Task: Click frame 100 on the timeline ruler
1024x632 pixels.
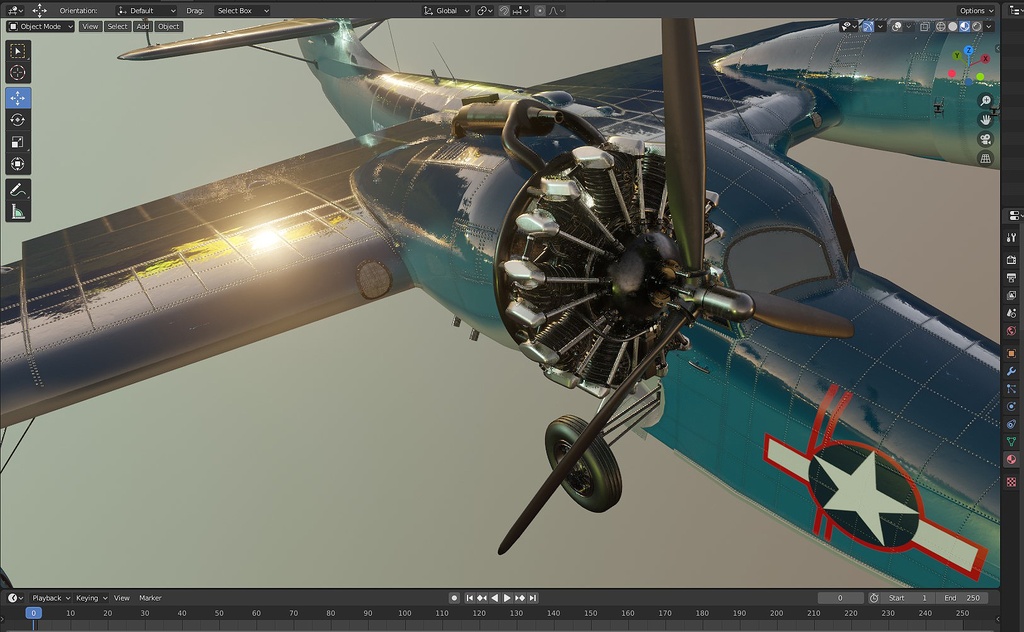Action: pos(404,613)
